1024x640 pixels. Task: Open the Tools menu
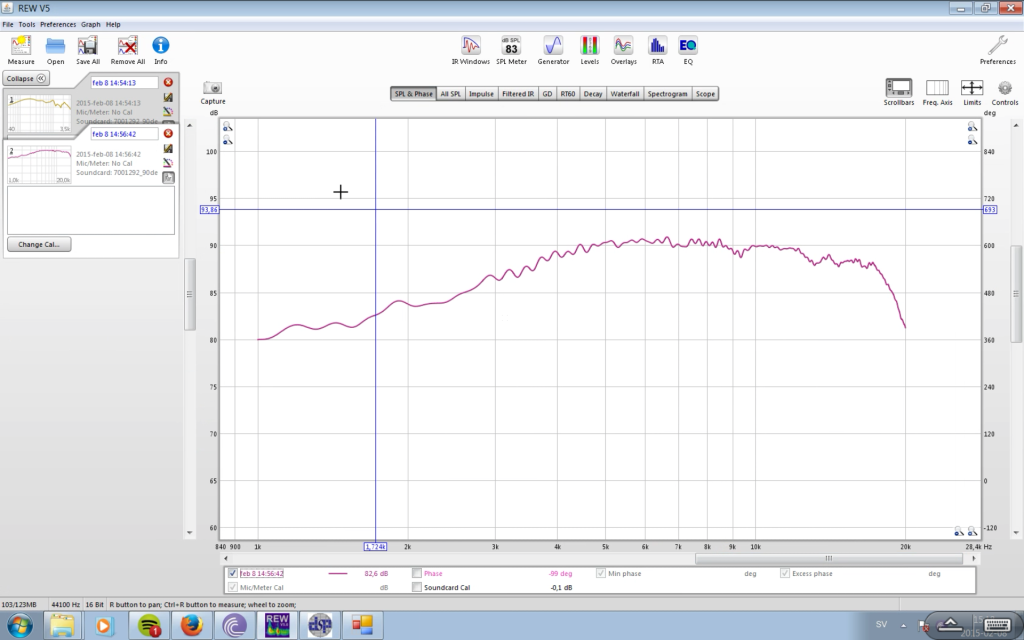point(27,24)
